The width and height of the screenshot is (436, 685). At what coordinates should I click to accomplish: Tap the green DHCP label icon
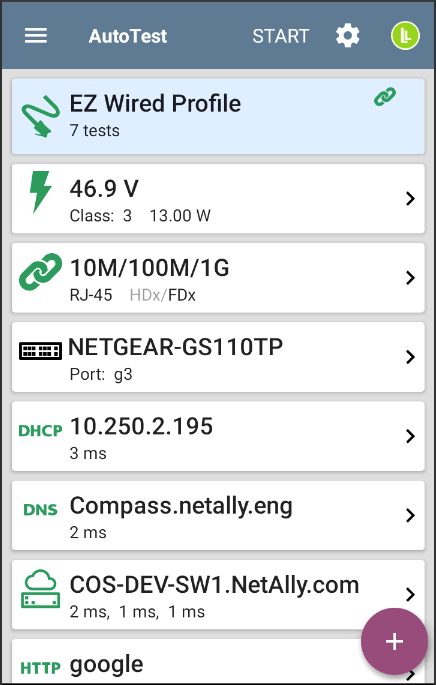pos(40,431)
